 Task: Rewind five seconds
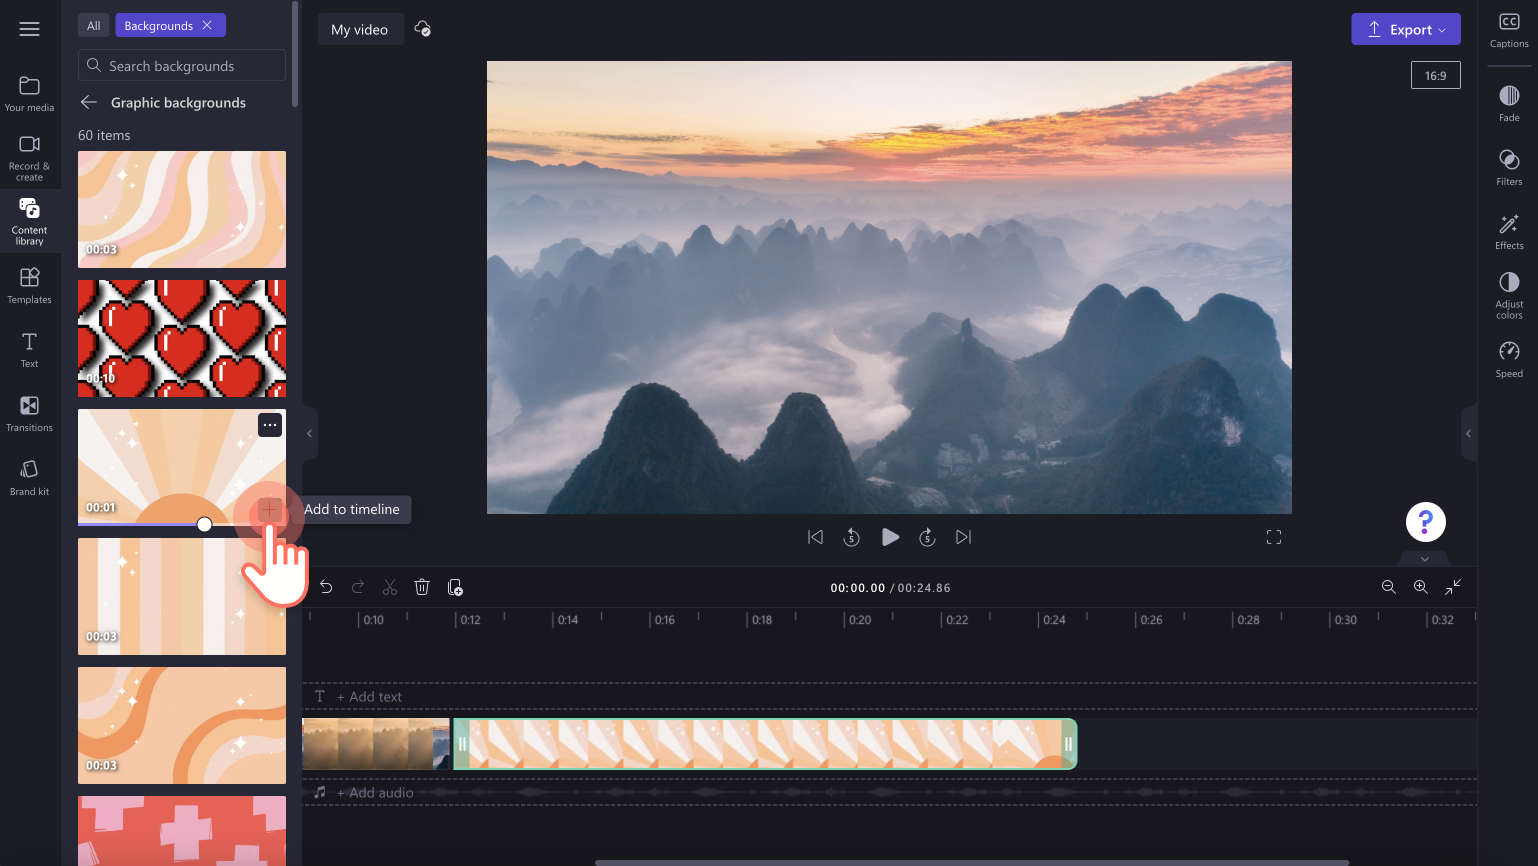[x=851, y=537]
